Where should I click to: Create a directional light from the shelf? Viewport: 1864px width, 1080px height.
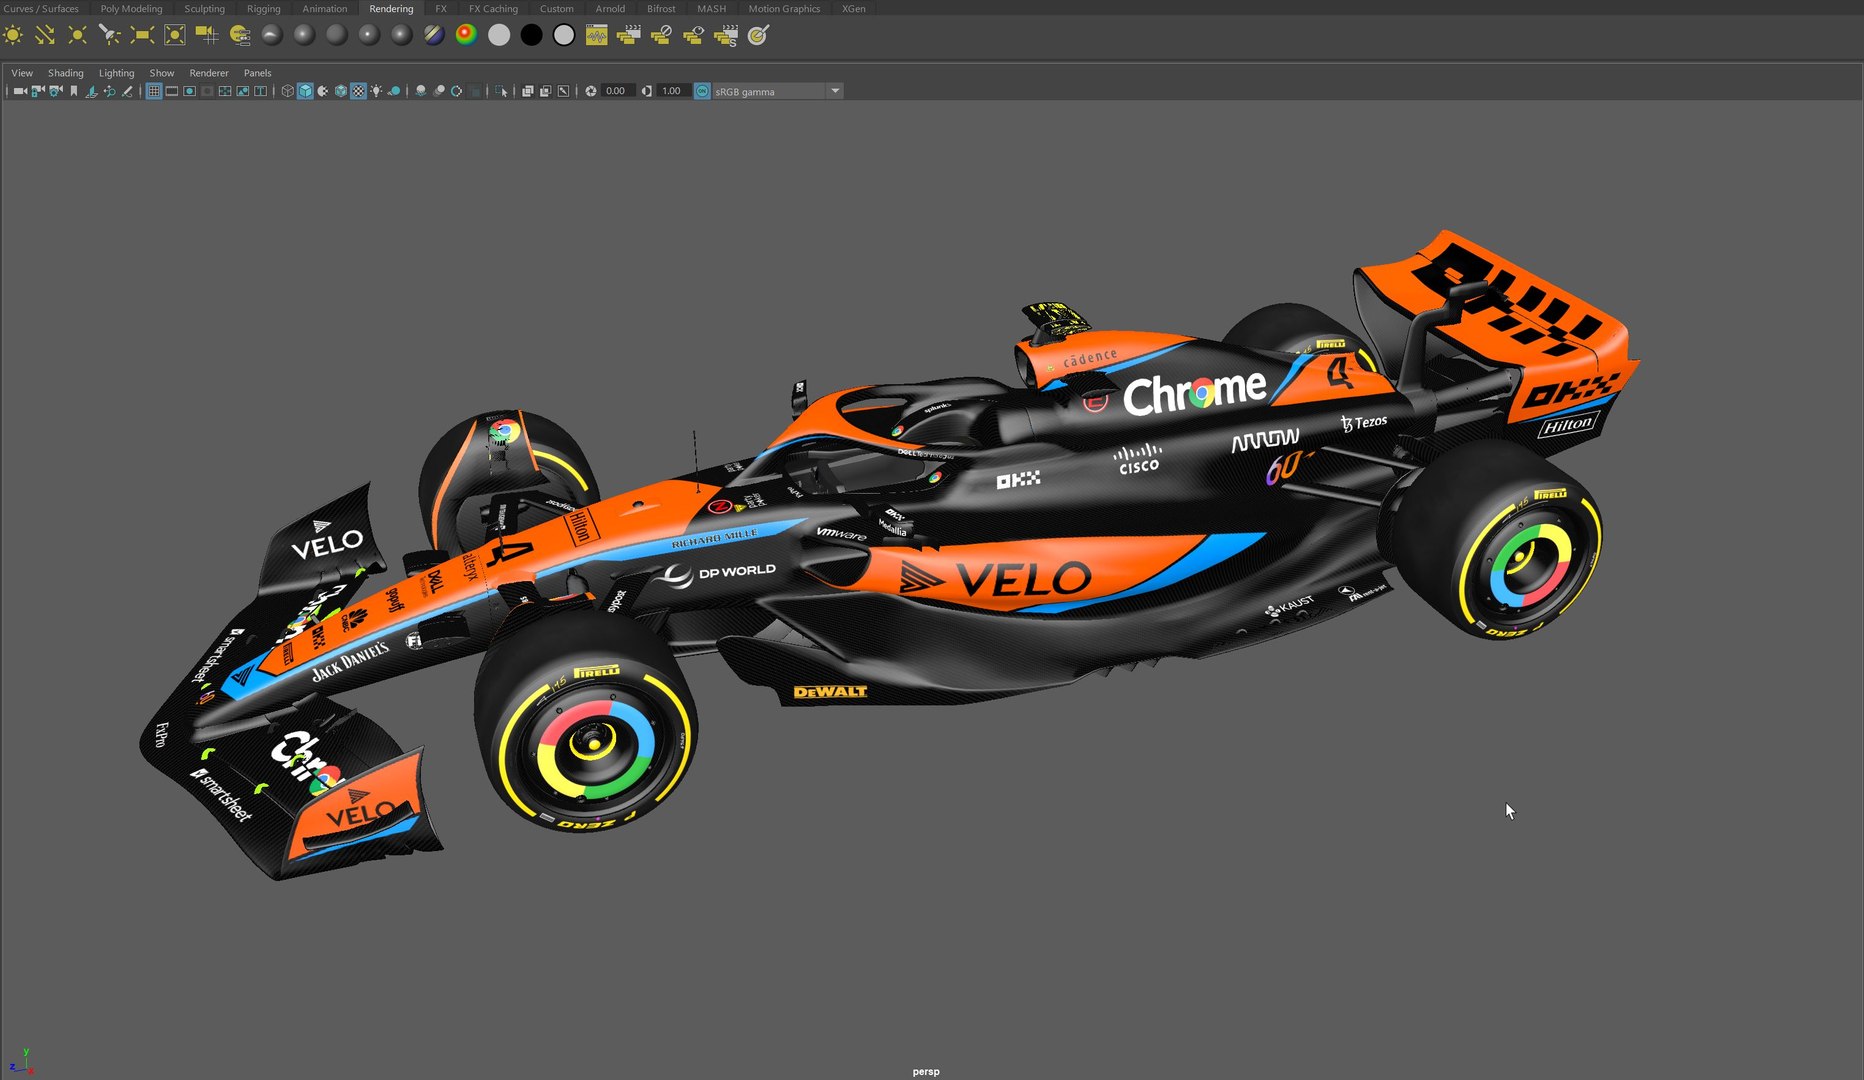click(45, 35)
